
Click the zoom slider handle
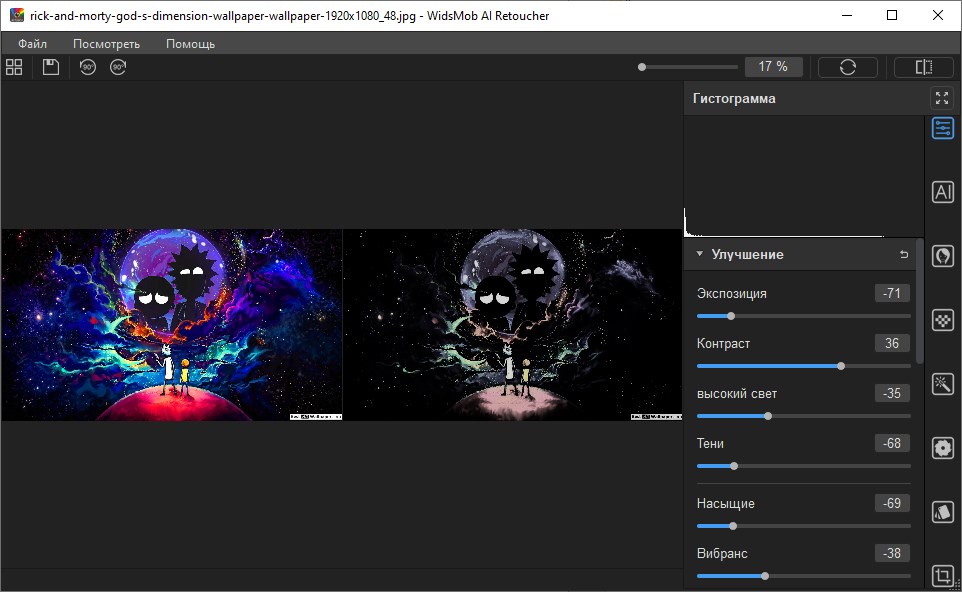[x=642, y=67]
